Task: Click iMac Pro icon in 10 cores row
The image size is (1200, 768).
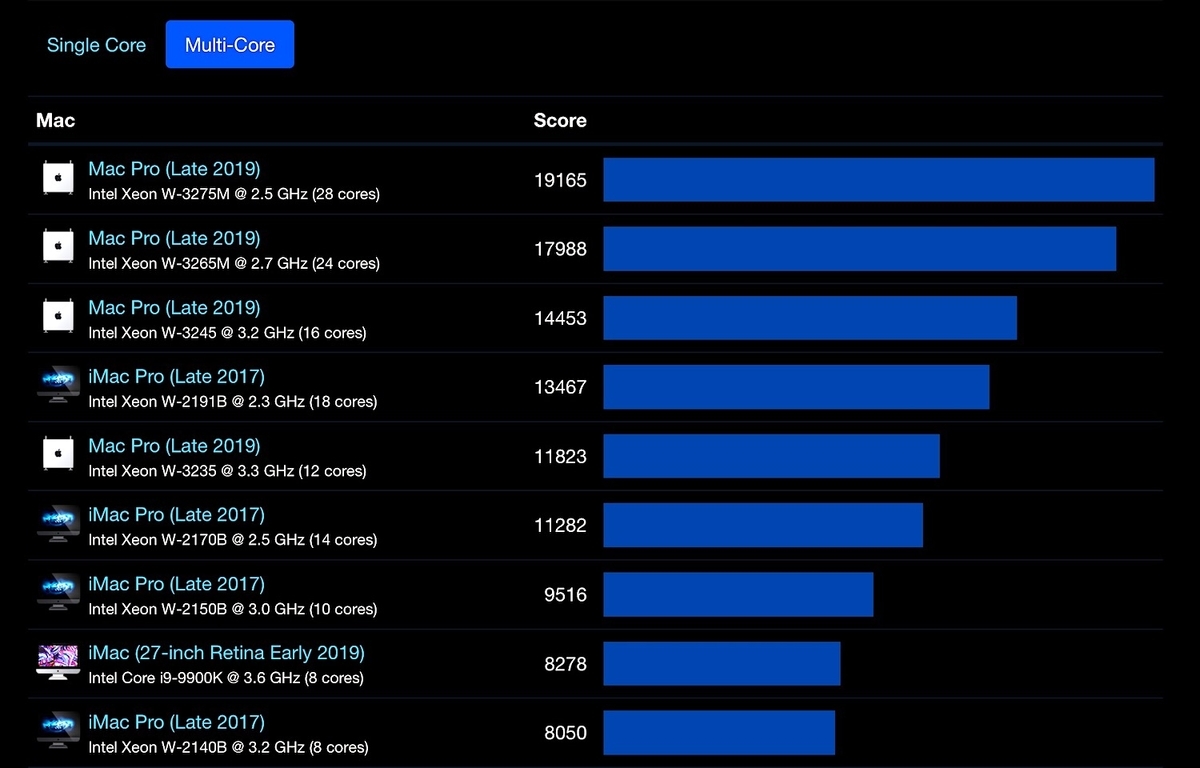Action: point(58,593)
